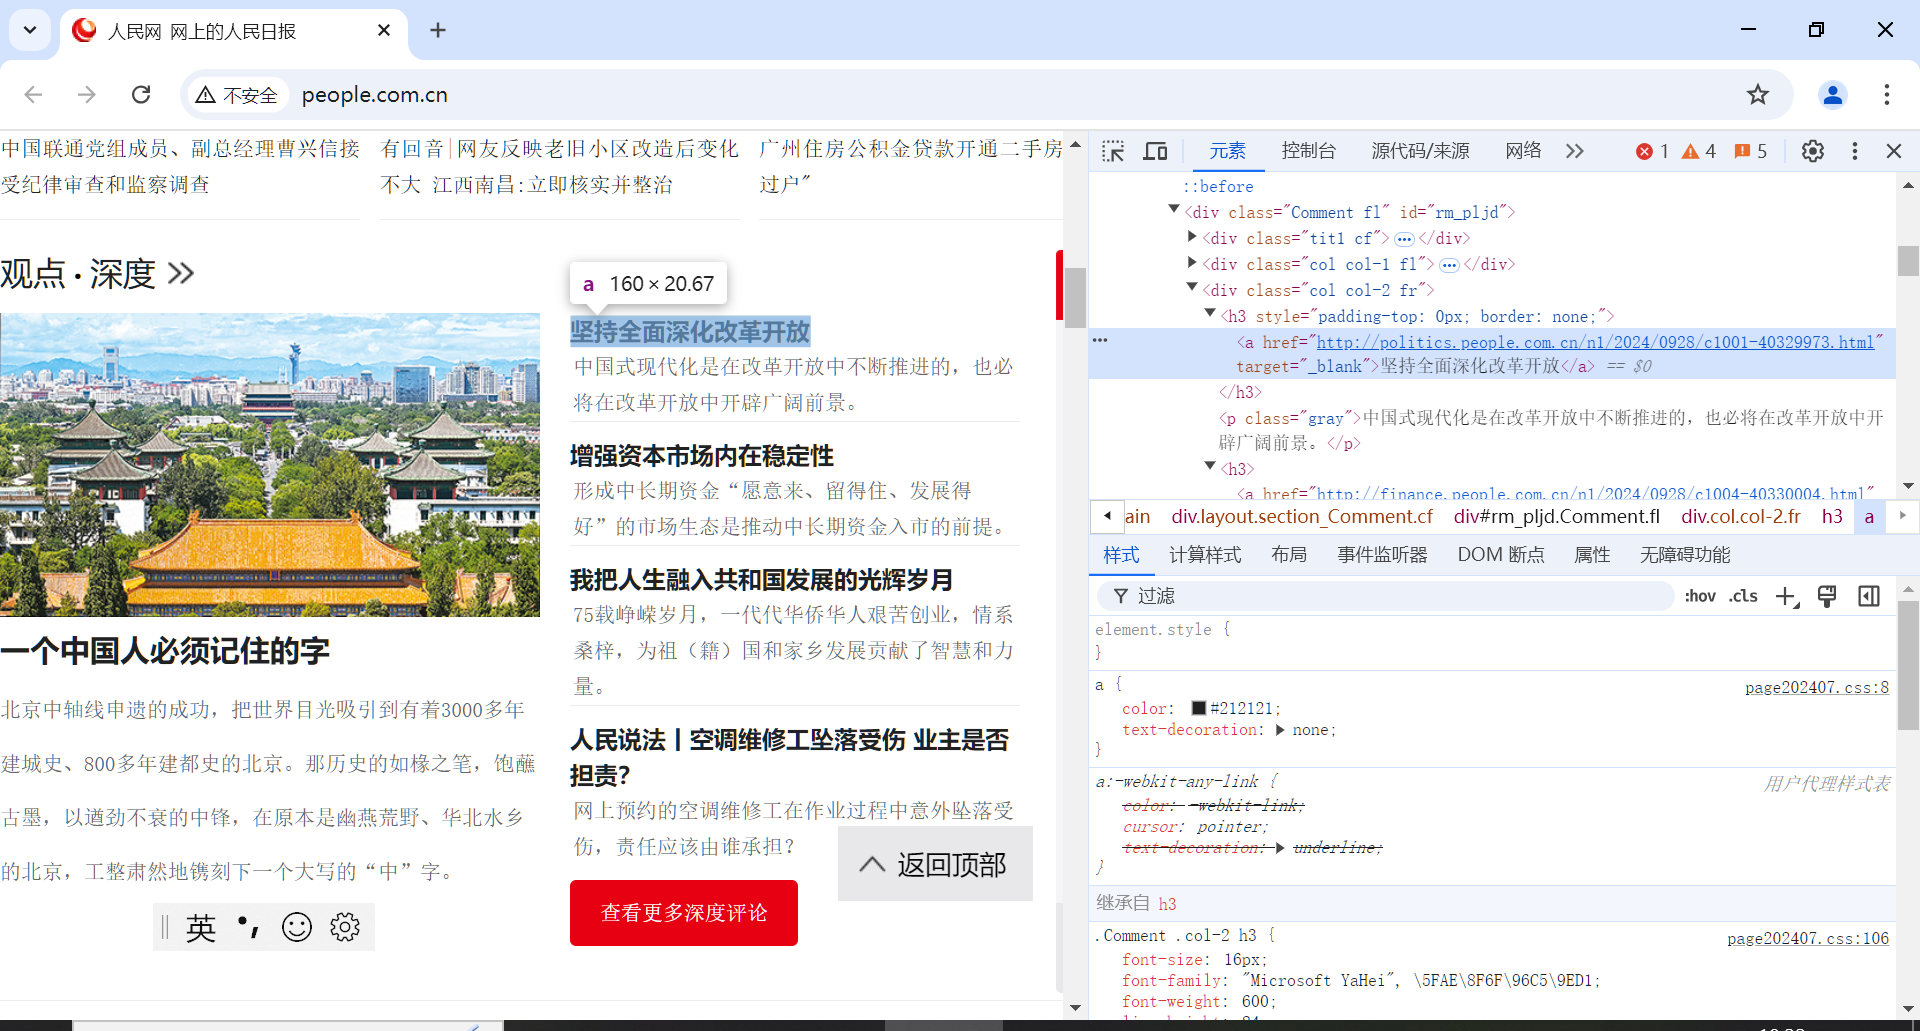Select div.col.col-2.fr breadcrumb
The height and width of the screenshot is (1031, 1920).
(1741, 517)
